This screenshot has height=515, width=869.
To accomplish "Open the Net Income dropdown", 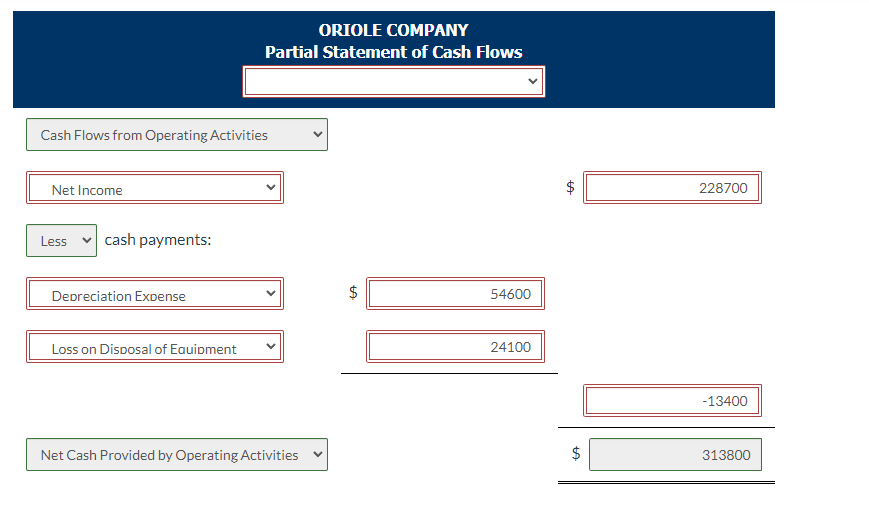I will [x=154, y=188].
